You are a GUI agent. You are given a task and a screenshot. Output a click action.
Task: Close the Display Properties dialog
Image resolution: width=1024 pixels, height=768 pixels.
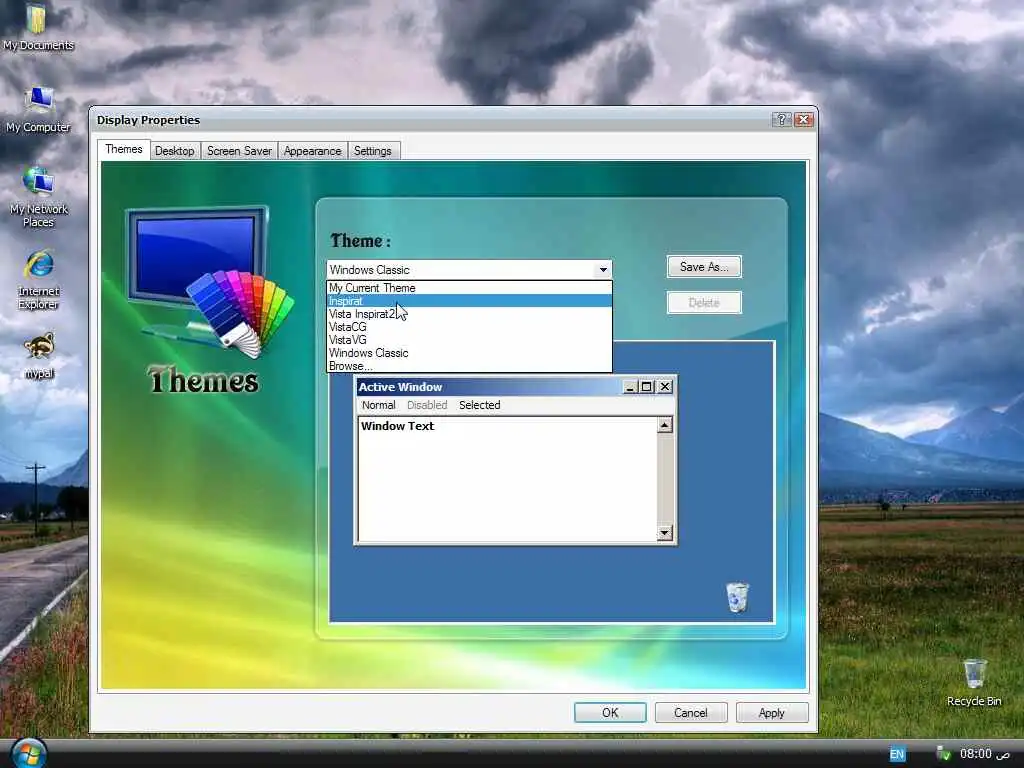pos(803,120)
